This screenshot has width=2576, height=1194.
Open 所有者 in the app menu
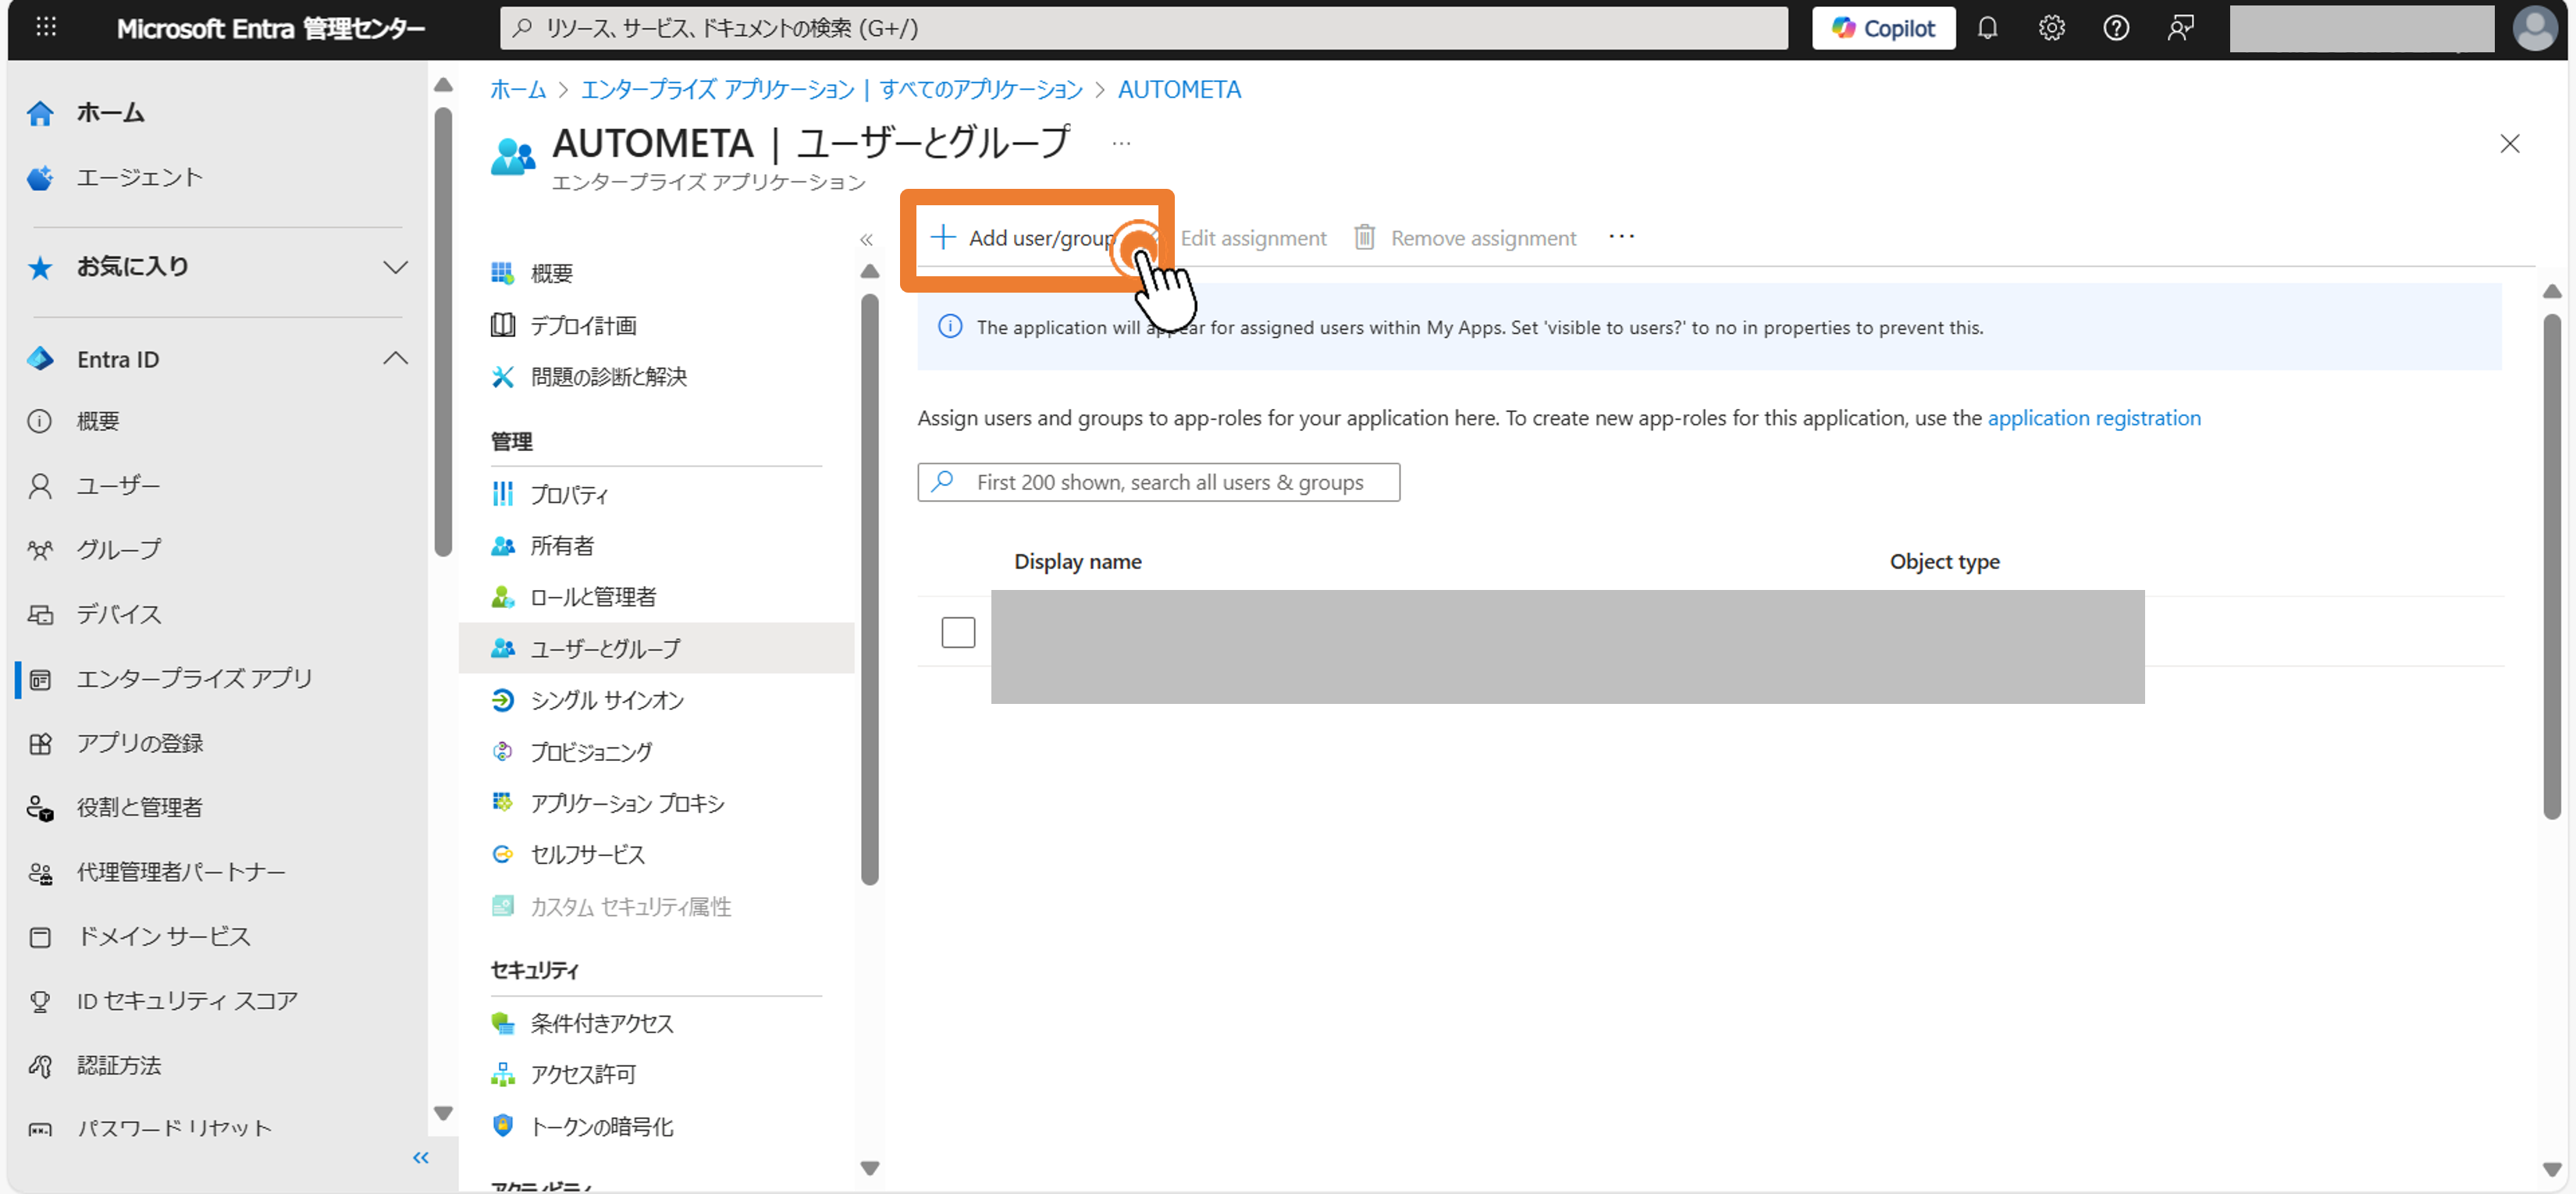pos(561,546)
